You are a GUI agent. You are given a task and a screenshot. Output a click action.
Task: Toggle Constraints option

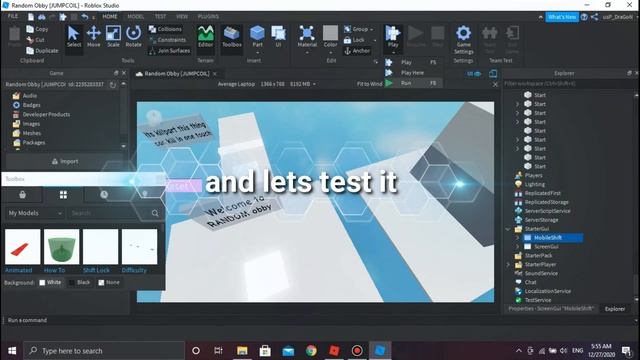(x=167, y=40)
